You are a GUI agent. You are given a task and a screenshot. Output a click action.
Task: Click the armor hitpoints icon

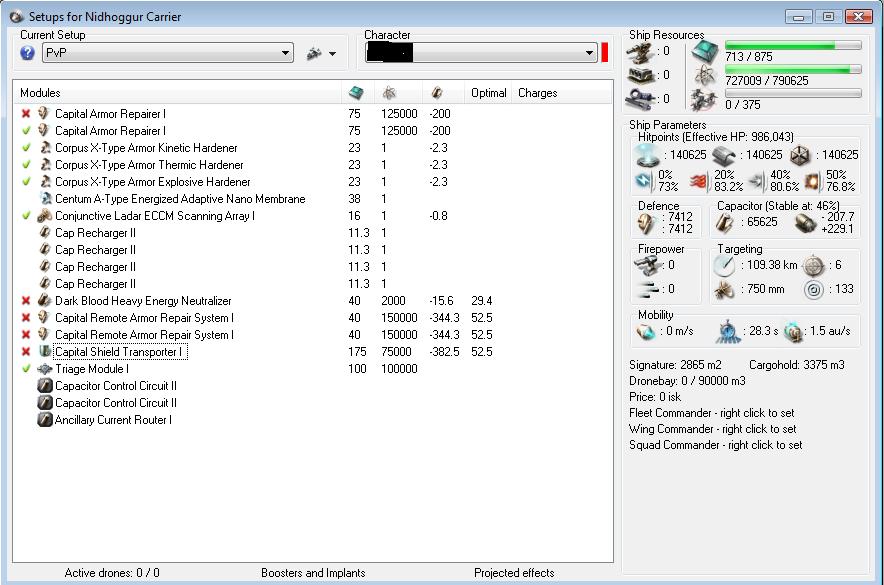724,156
